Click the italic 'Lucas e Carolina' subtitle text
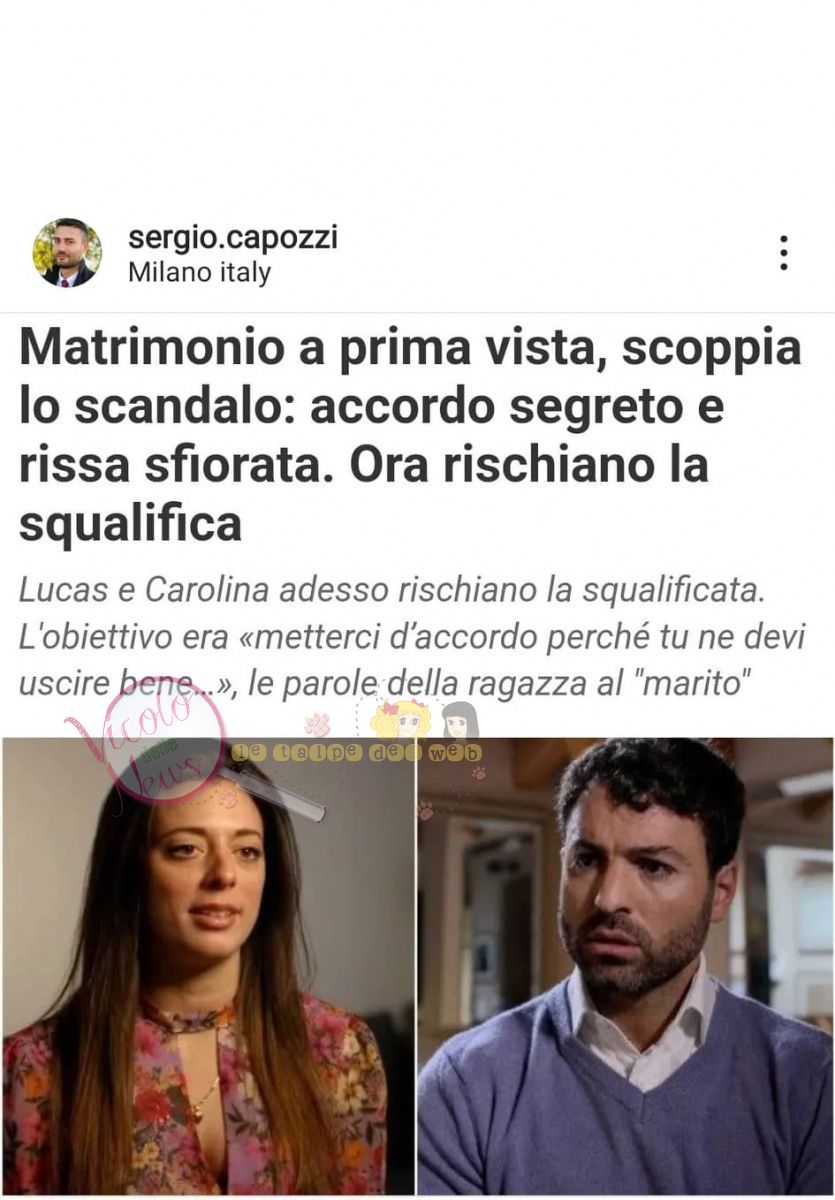 pyautogui.click(x=144, y=590)
